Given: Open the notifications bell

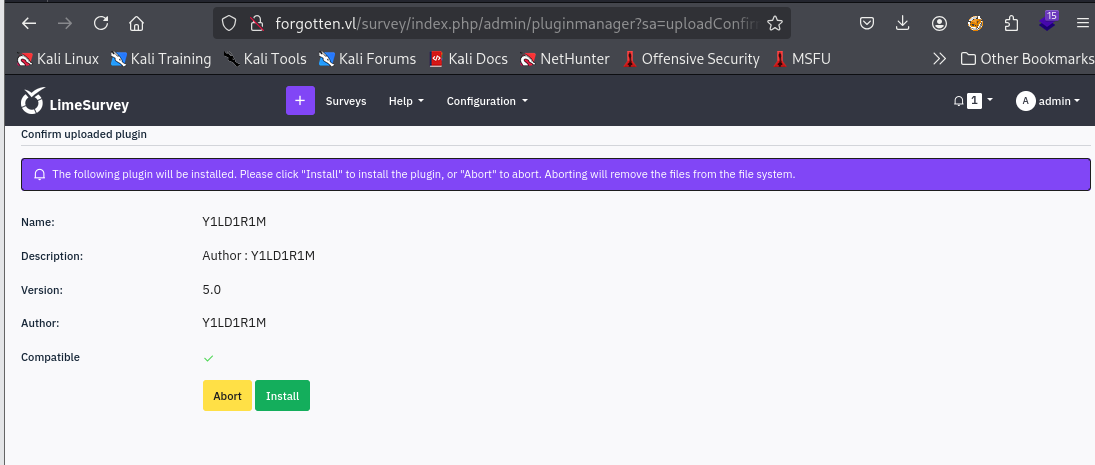Looking at the screenshot, I should (958, 101).
